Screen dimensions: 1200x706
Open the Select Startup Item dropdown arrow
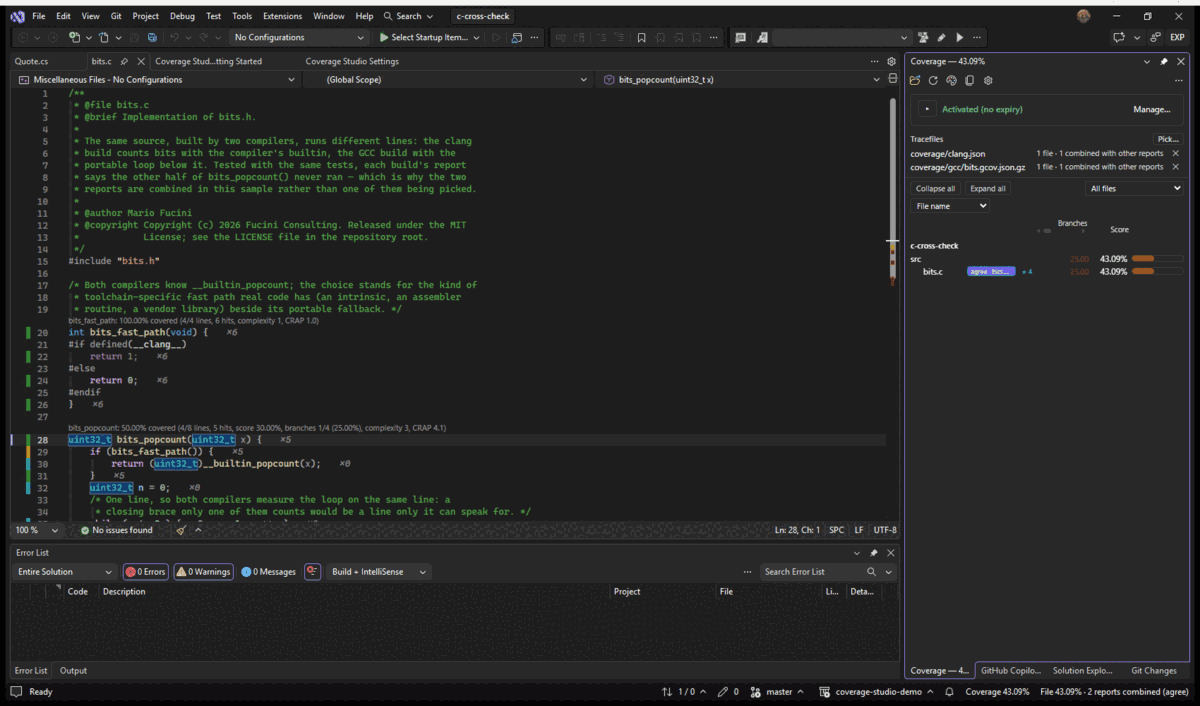[x=476, y=37]
